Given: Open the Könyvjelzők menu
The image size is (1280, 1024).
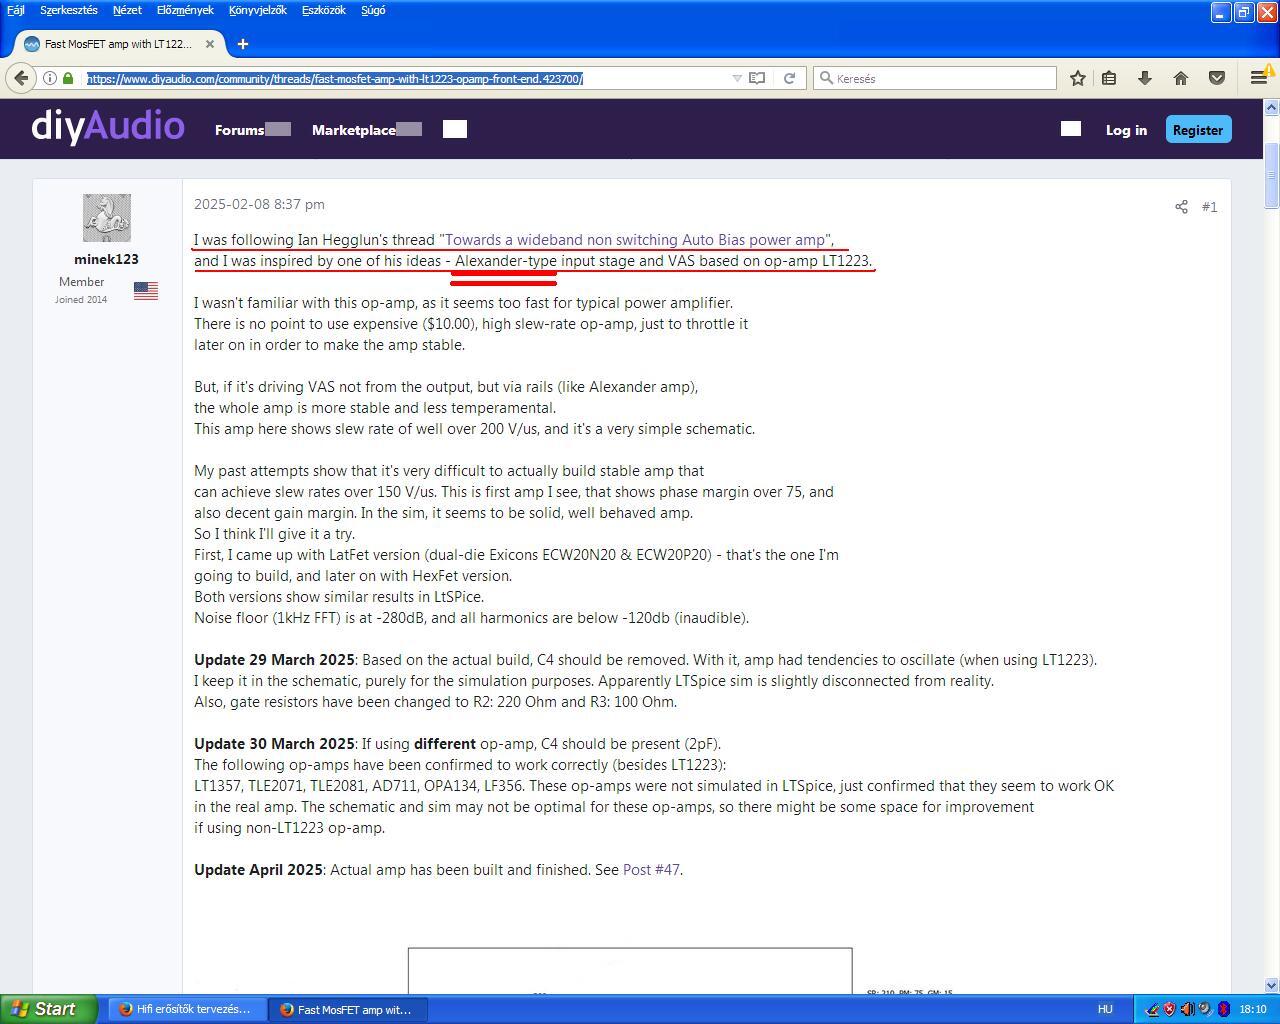Looking at the screenshot, I should pos(257,10).
